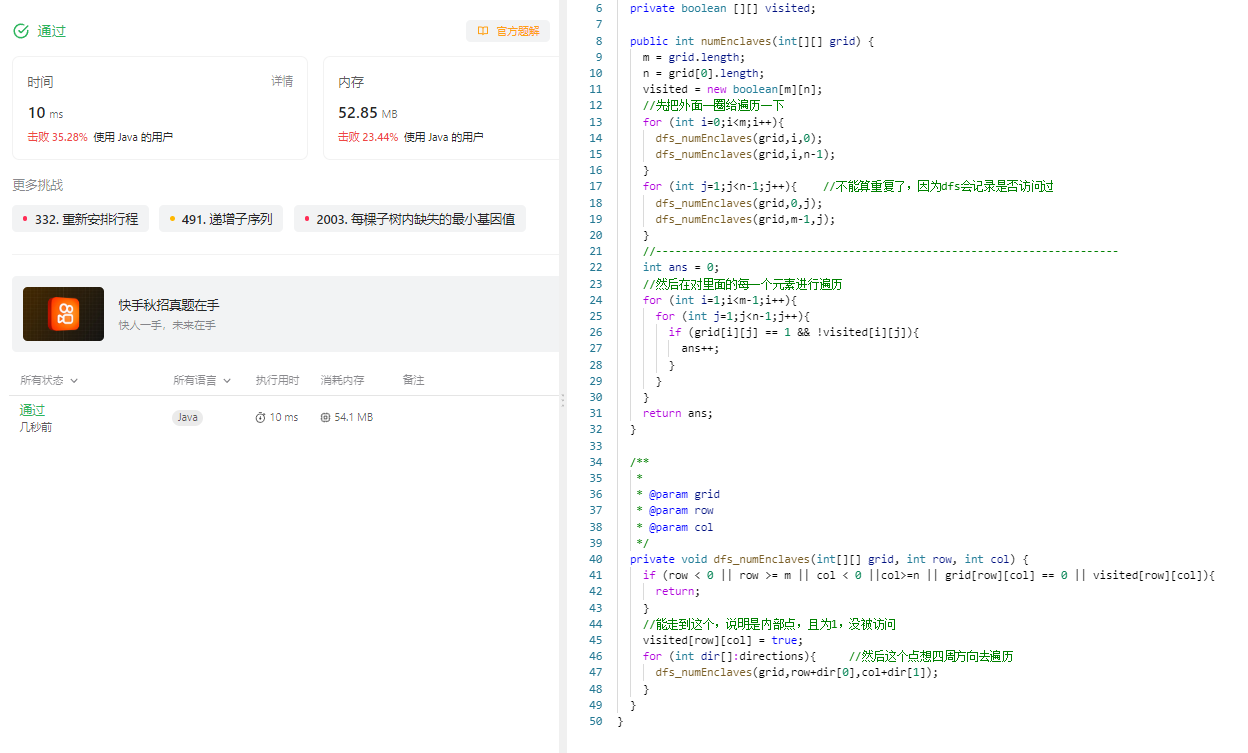Click 'dfs_numEnclaves(grid,m-1,j);' on line 19
Viewport: 1248px width, 753px height.
point(745,219)
